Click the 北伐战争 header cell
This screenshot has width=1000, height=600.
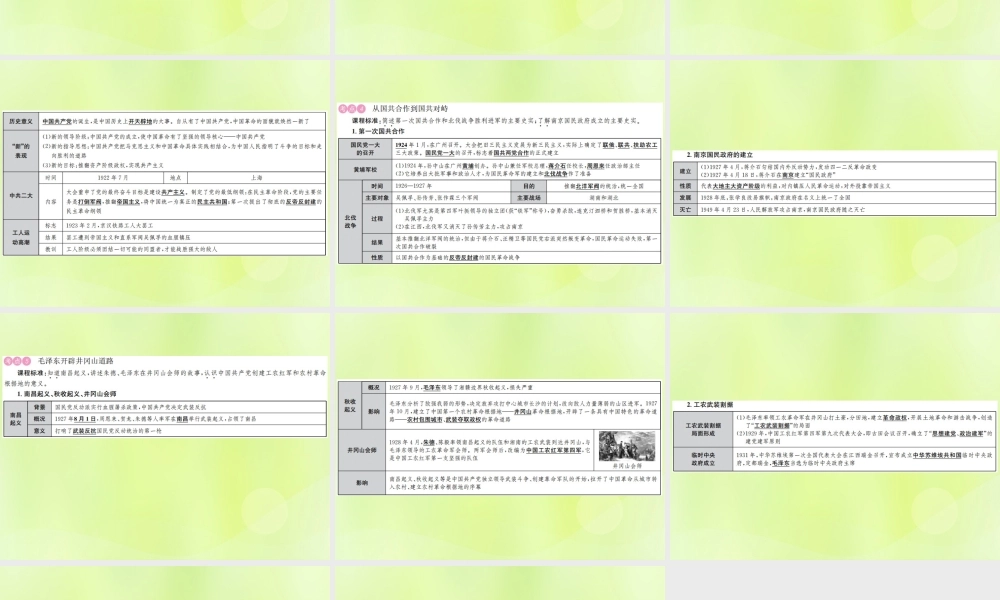click(x=350, y=222)
